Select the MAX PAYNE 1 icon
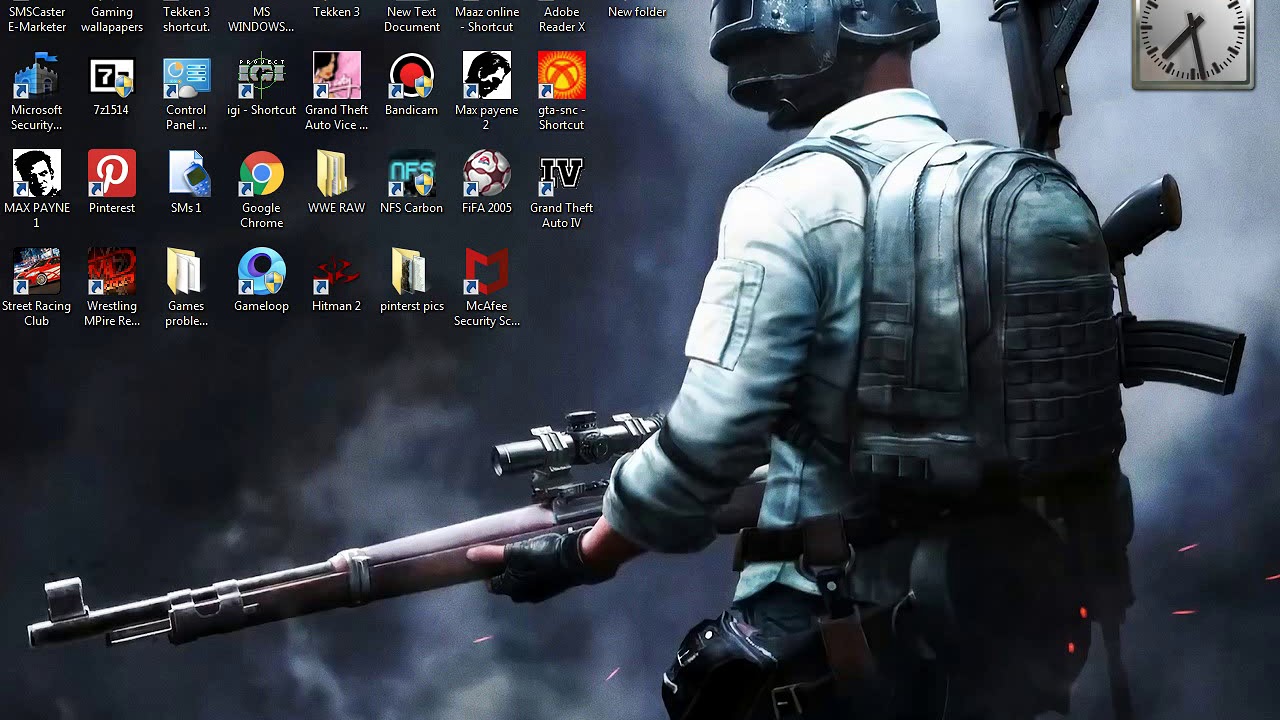Screen dimensions: 1280x720 (x=37, y=175)
